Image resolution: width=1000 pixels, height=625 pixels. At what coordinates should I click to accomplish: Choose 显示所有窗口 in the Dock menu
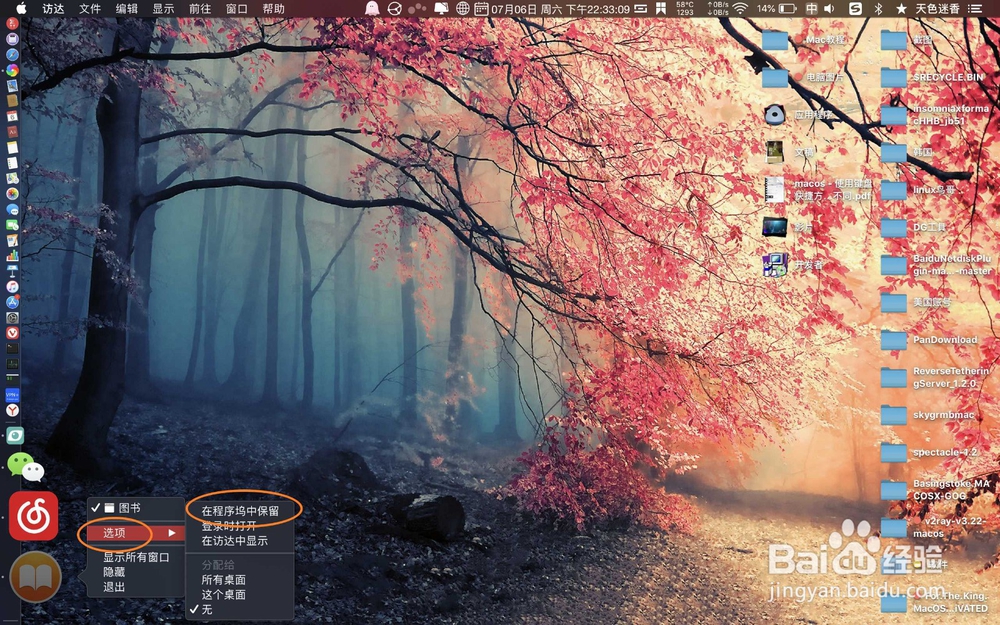tap(136, 557)
